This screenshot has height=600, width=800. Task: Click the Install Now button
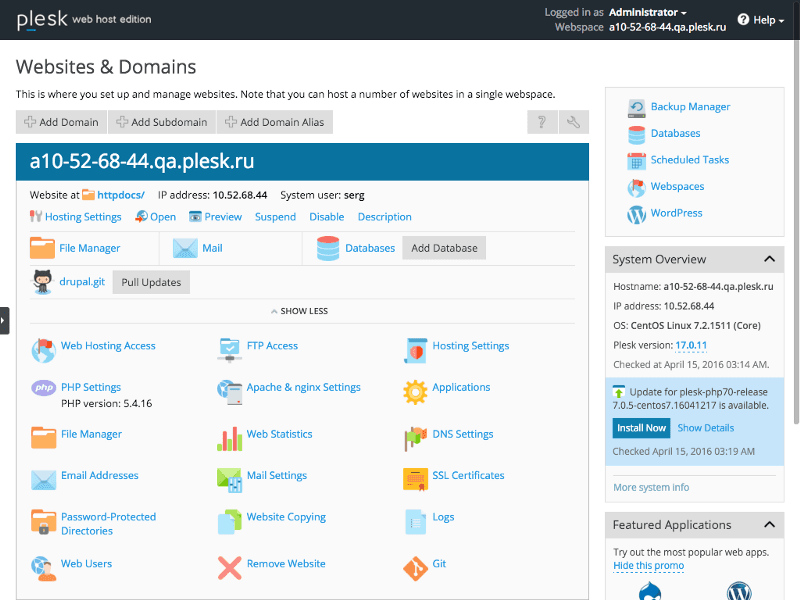click(x=641, y=427)
